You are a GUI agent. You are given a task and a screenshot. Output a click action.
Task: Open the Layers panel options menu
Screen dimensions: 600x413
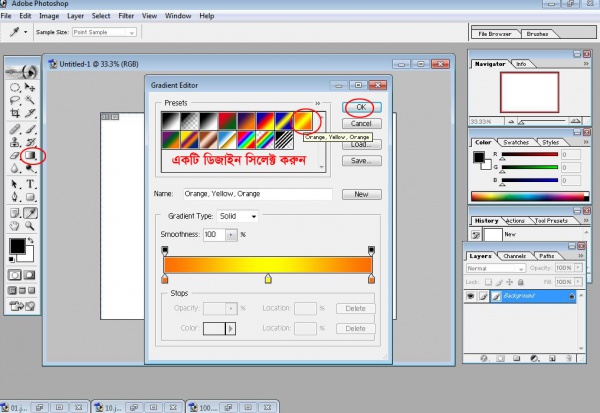coord(581,256)
